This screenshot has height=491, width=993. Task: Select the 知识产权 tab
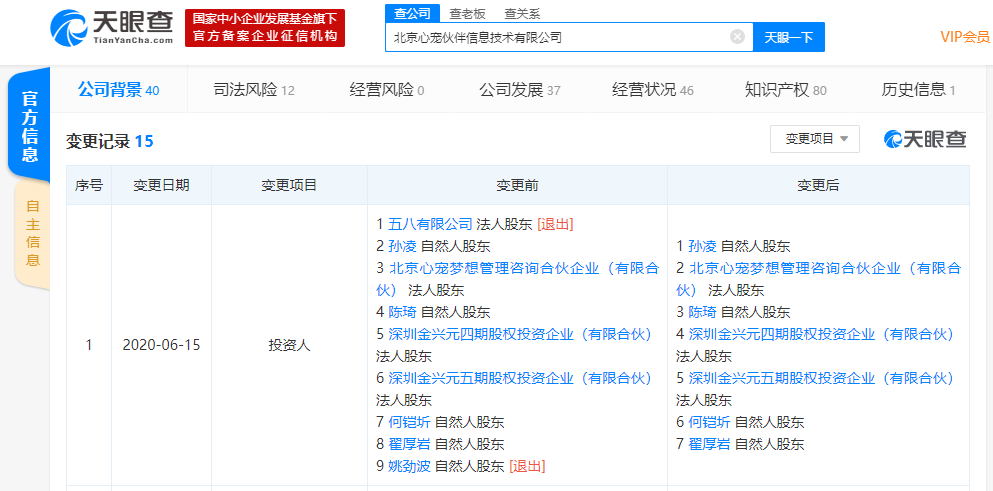point(785,90)
